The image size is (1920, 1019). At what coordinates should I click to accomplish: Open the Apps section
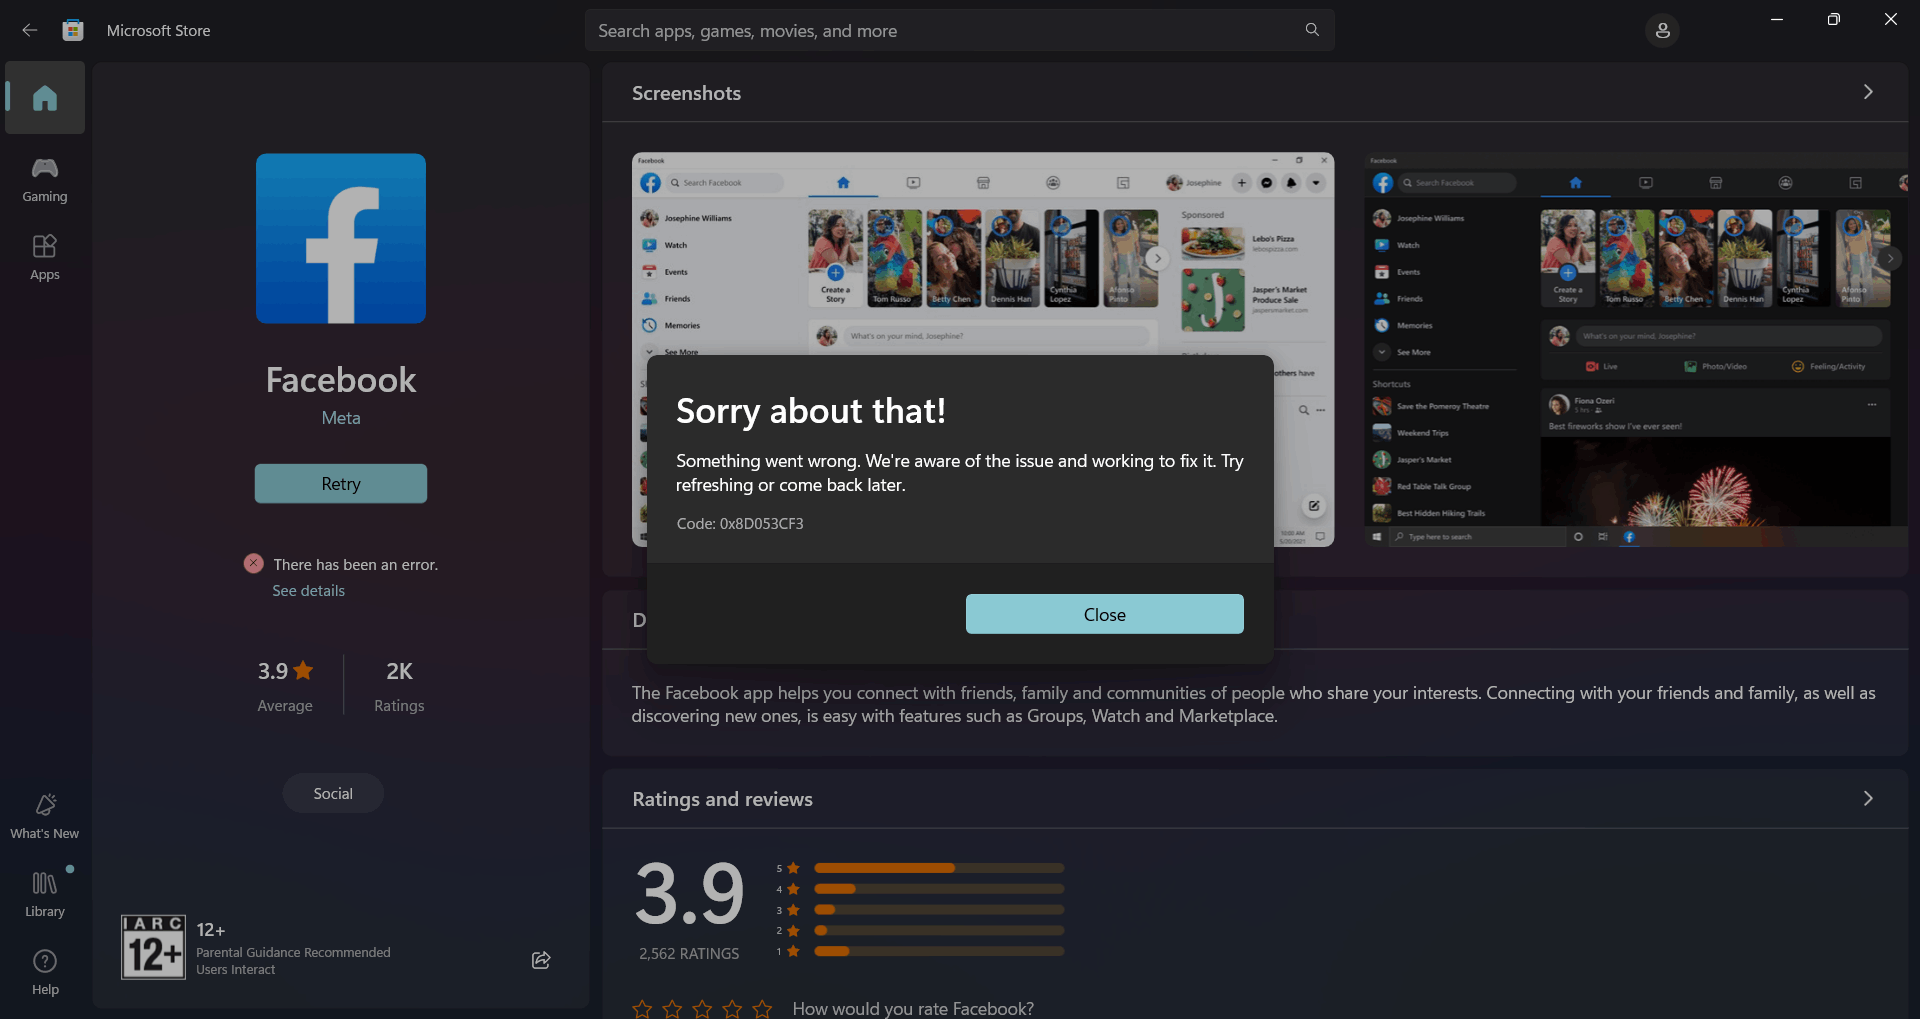coord(45,258)
